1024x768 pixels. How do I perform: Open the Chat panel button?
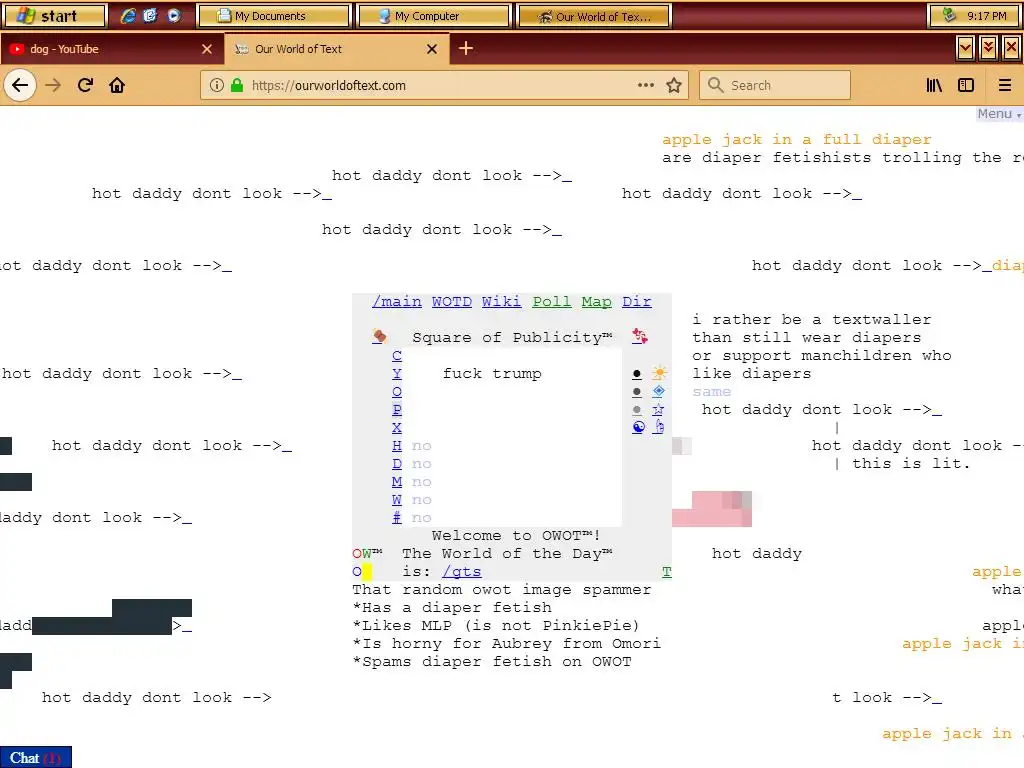tap(35, 758)
